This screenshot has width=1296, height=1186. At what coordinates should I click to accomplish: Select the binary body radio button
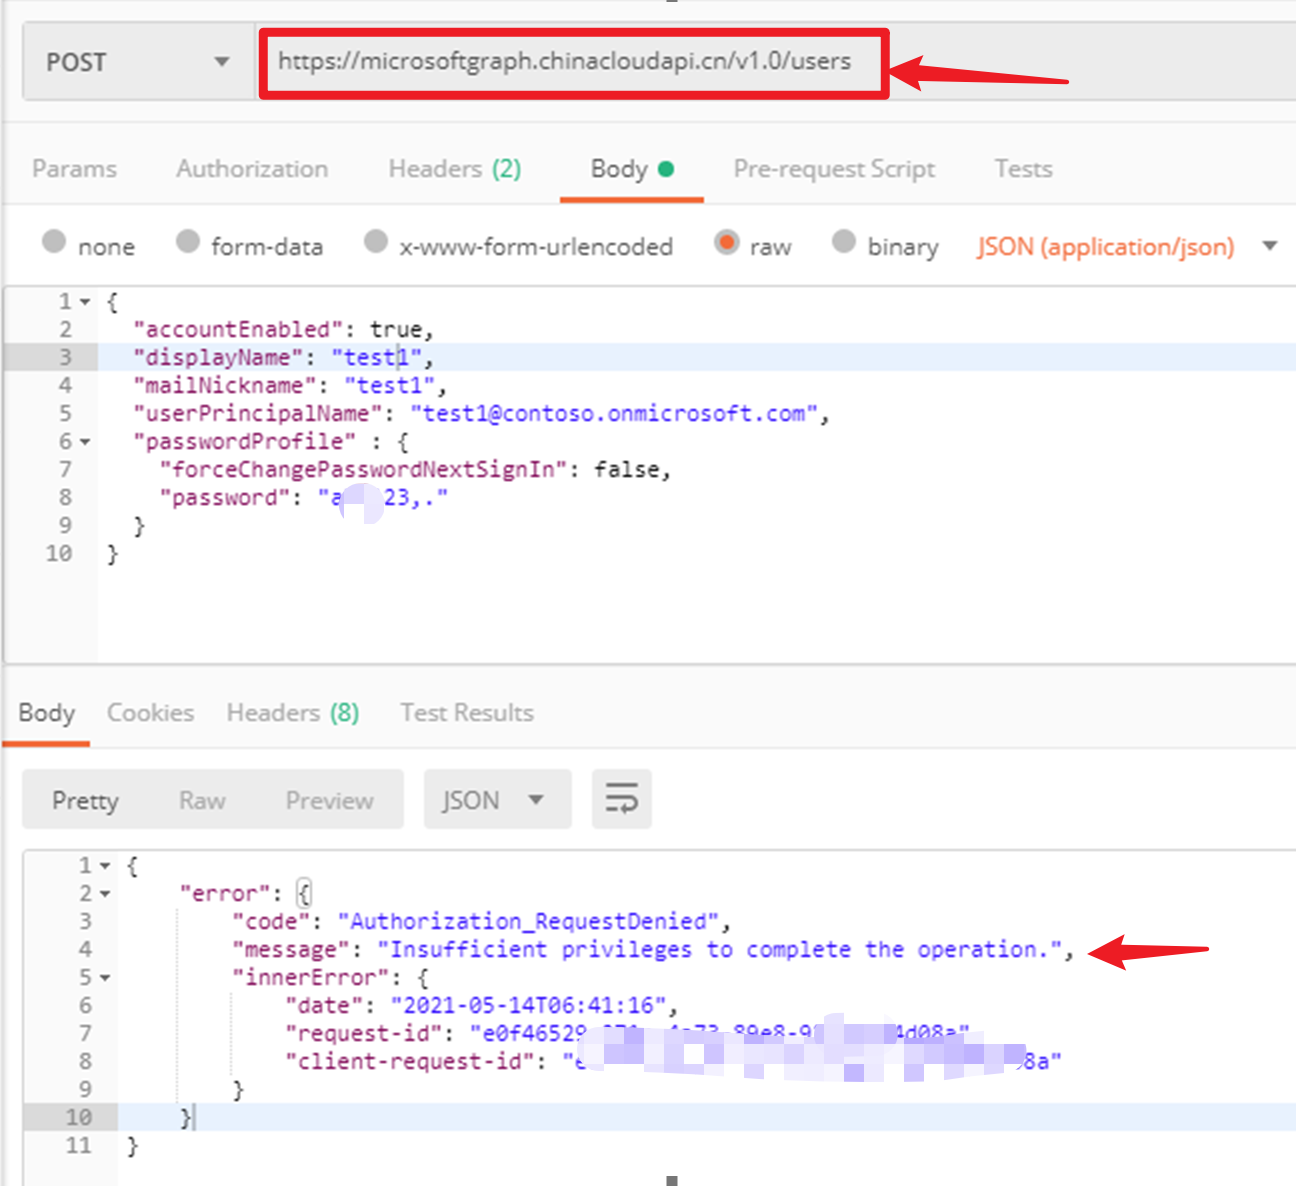(x=844, y=242)
